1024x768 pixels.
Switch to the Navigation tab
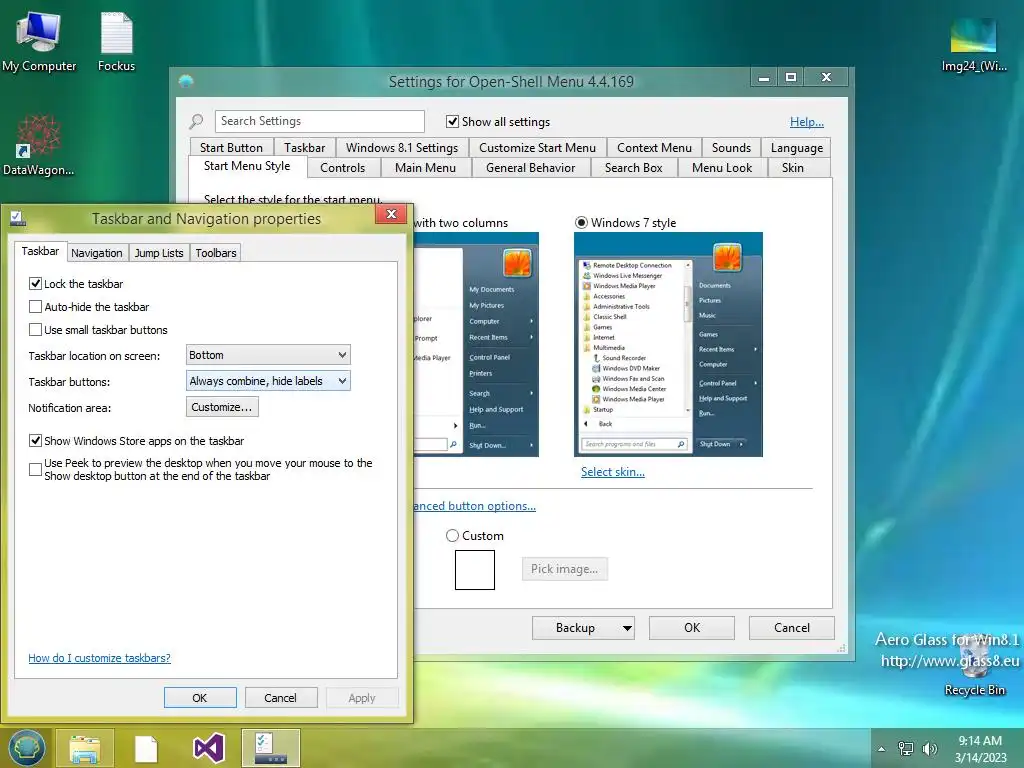(97, 253)
